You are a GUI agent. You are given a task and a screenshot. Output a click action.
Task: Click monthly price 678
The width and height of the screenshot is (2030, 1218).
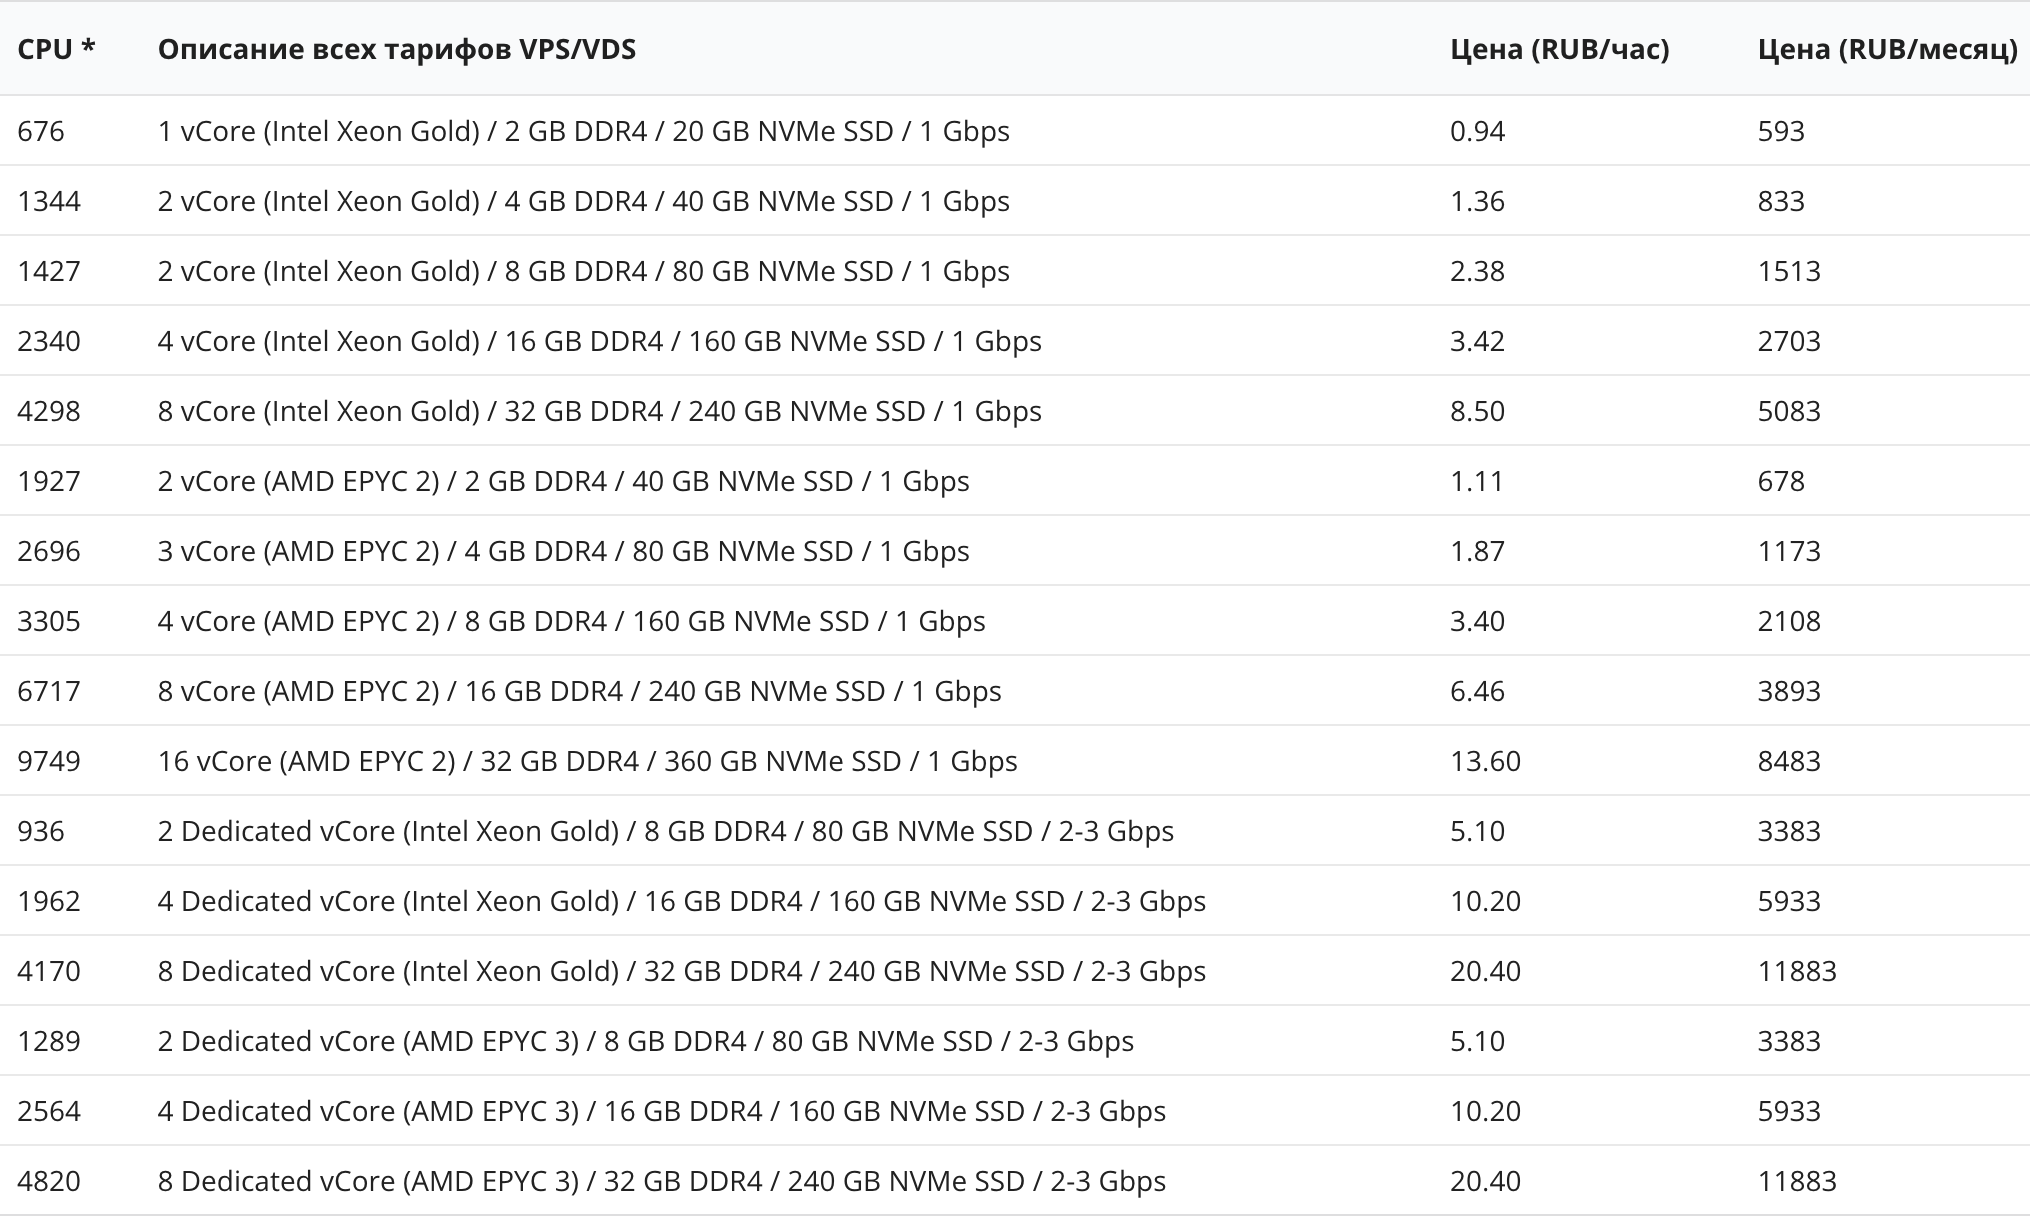[x=1781, y=481]
